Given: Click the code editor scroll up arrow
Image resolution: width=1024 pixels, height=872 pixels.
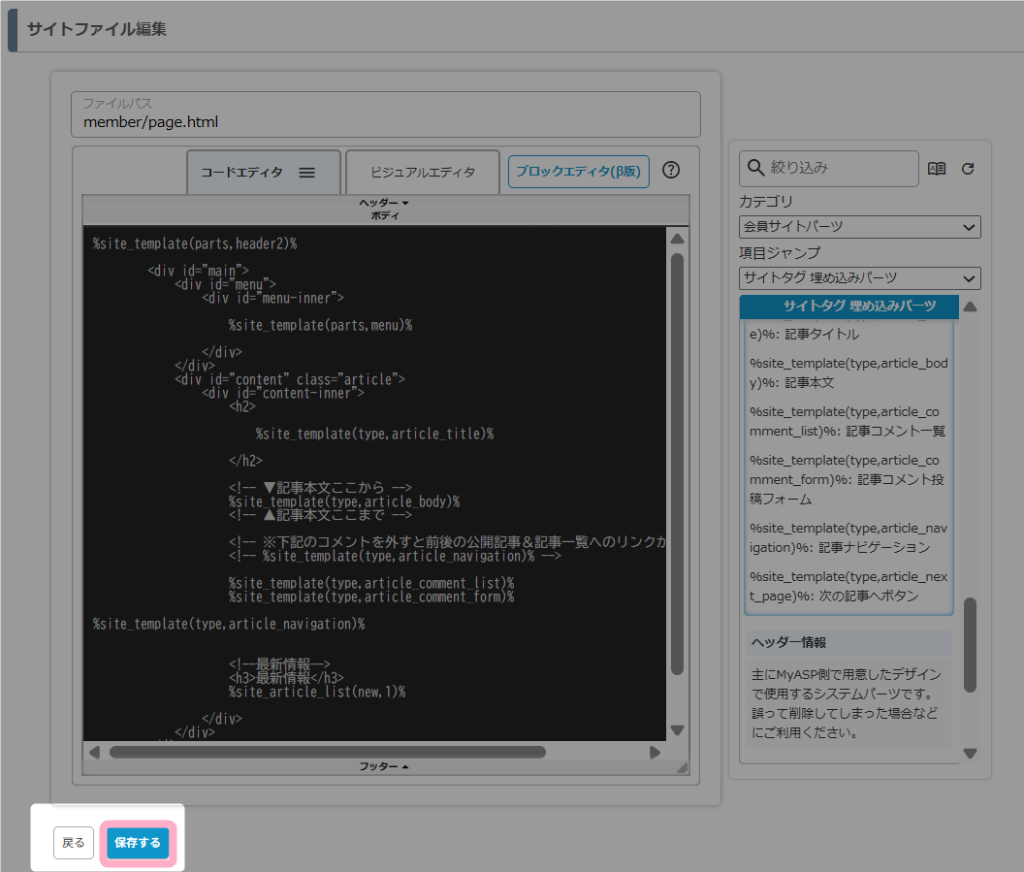Looking at the screenshot, I should point(677,239).
